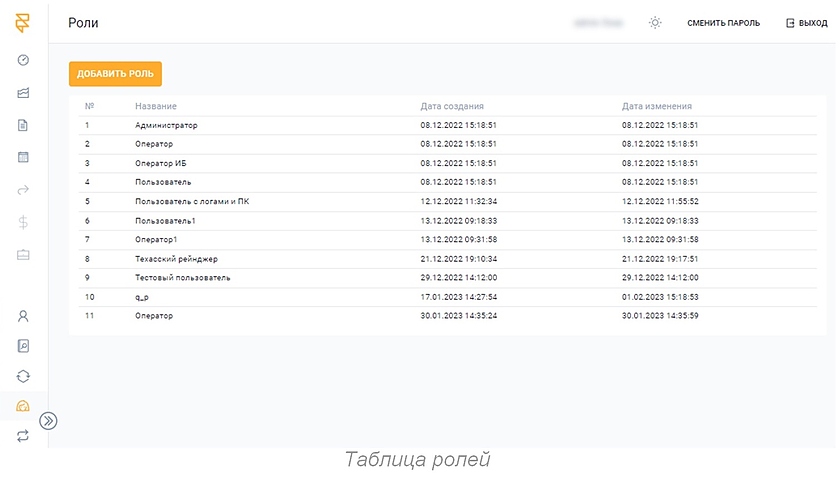Viewport: 840px width, 477px height.
Task: Click the highlighted orange roles sidebar icon
Action: [x=23, y=406]
